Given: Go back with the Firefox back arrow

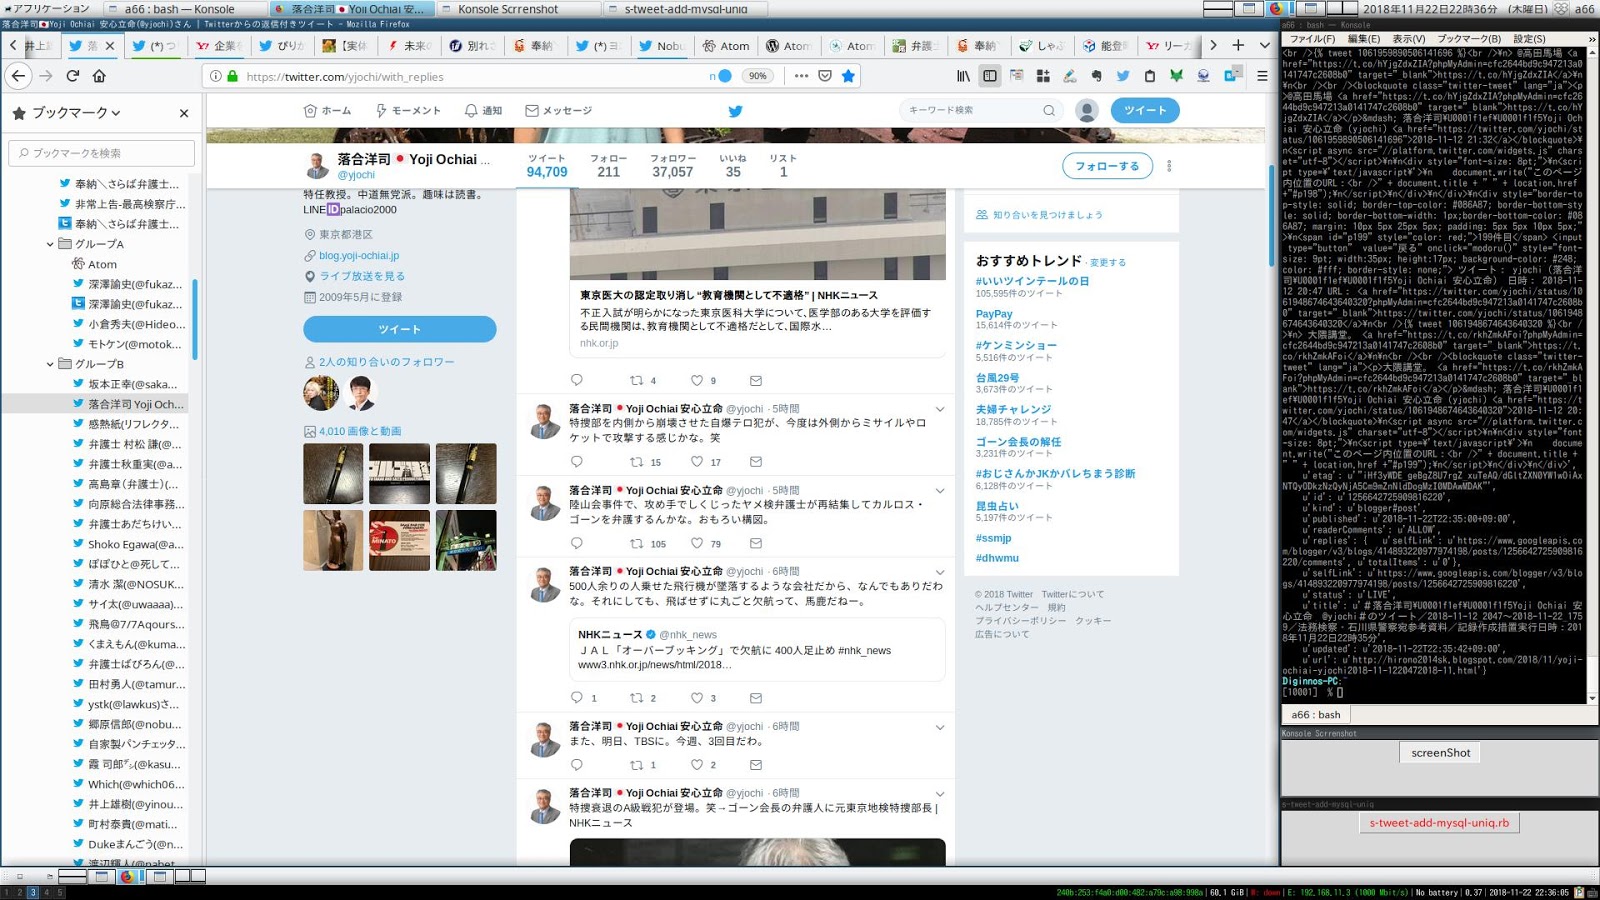Looking at the screenshot, I should [19, 76].
